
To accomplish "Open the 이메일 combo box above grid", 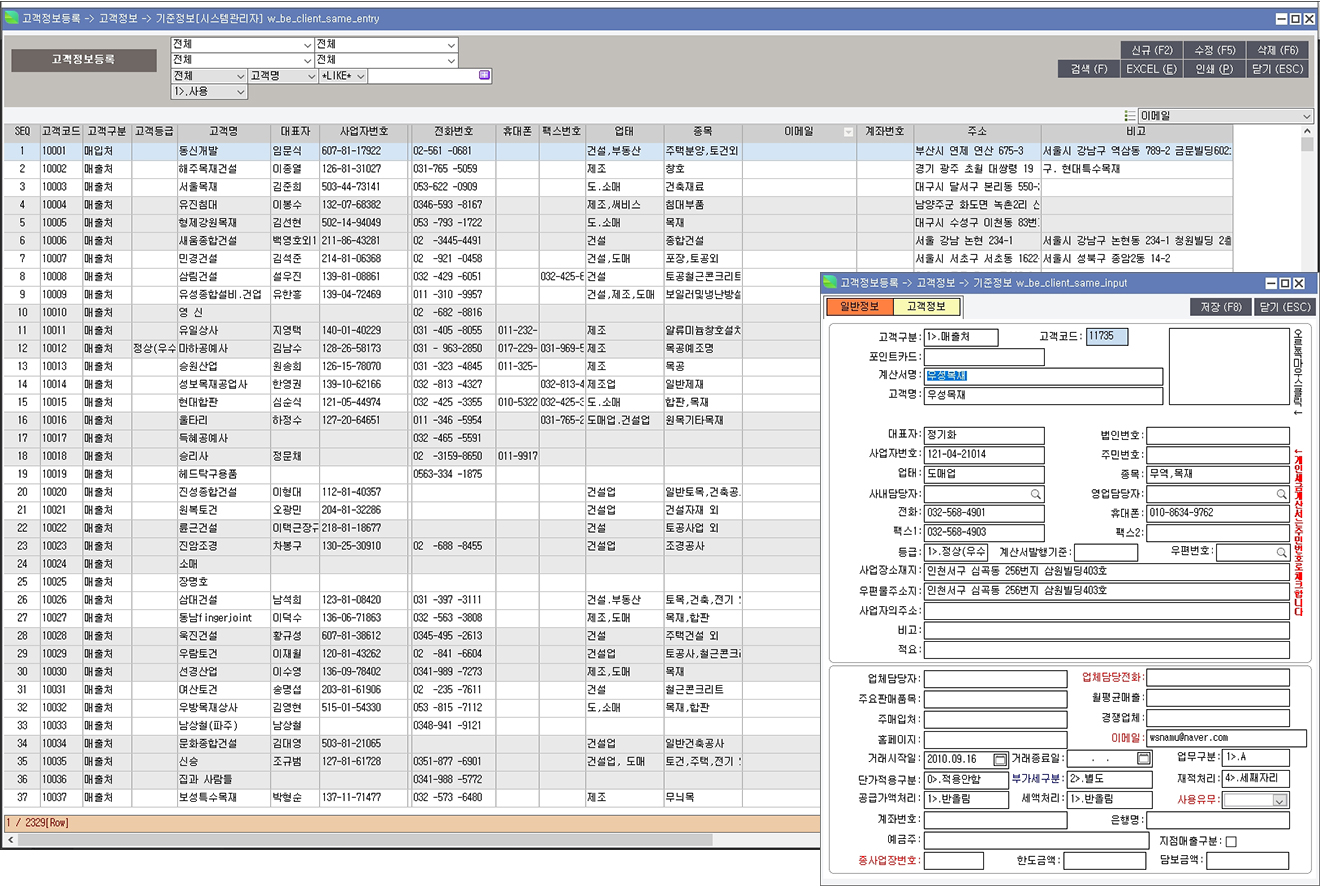I will (1225, 116).
